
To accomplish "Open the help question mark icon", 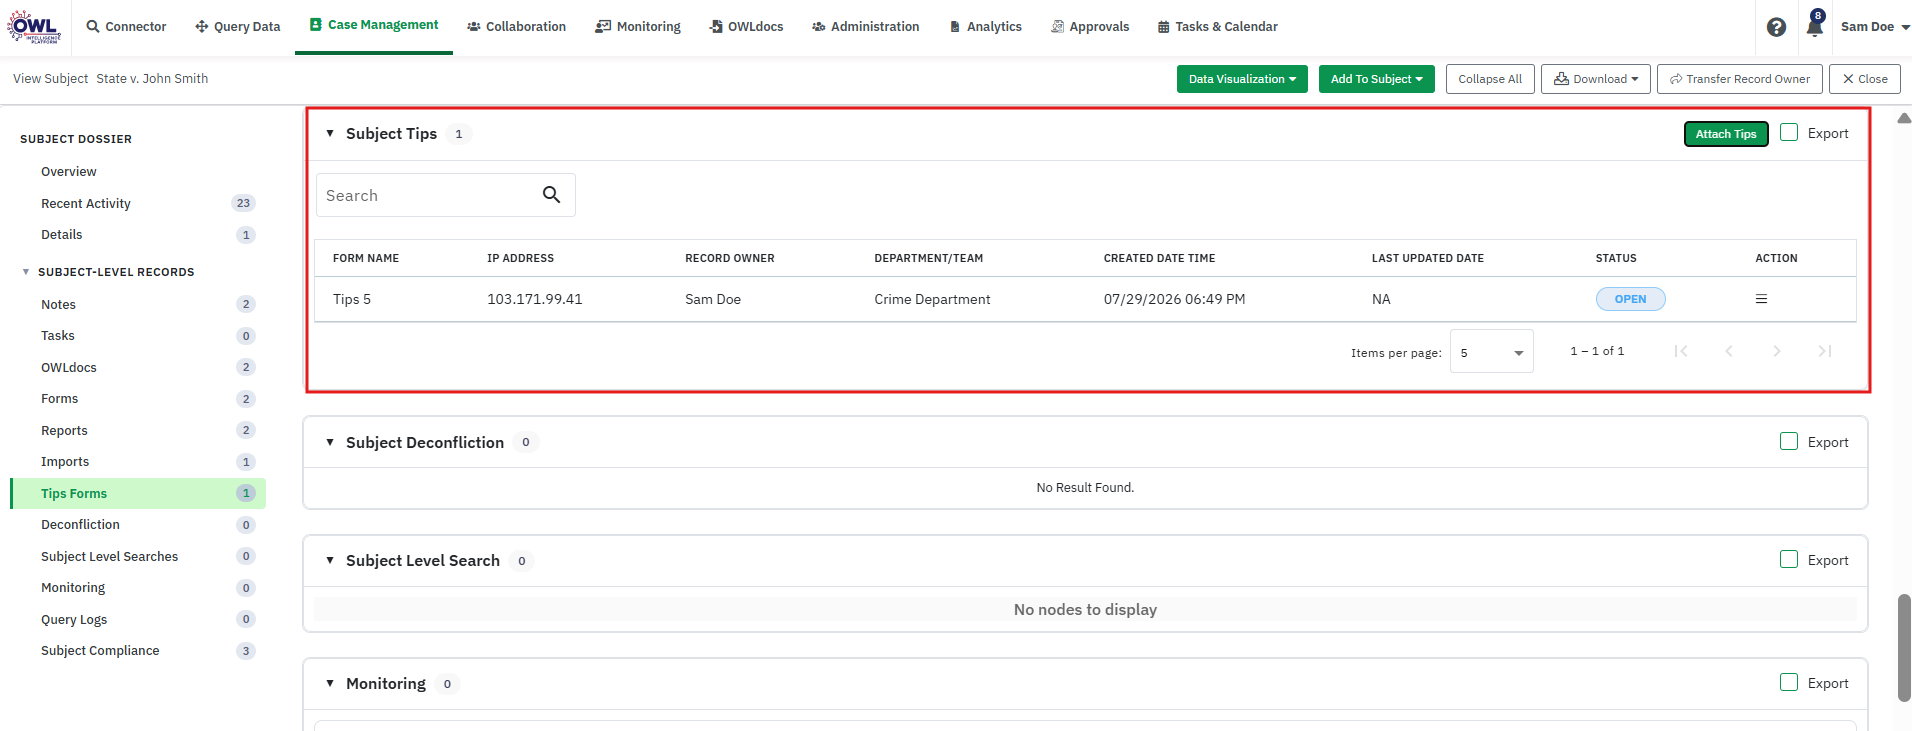I will 1776,27.
